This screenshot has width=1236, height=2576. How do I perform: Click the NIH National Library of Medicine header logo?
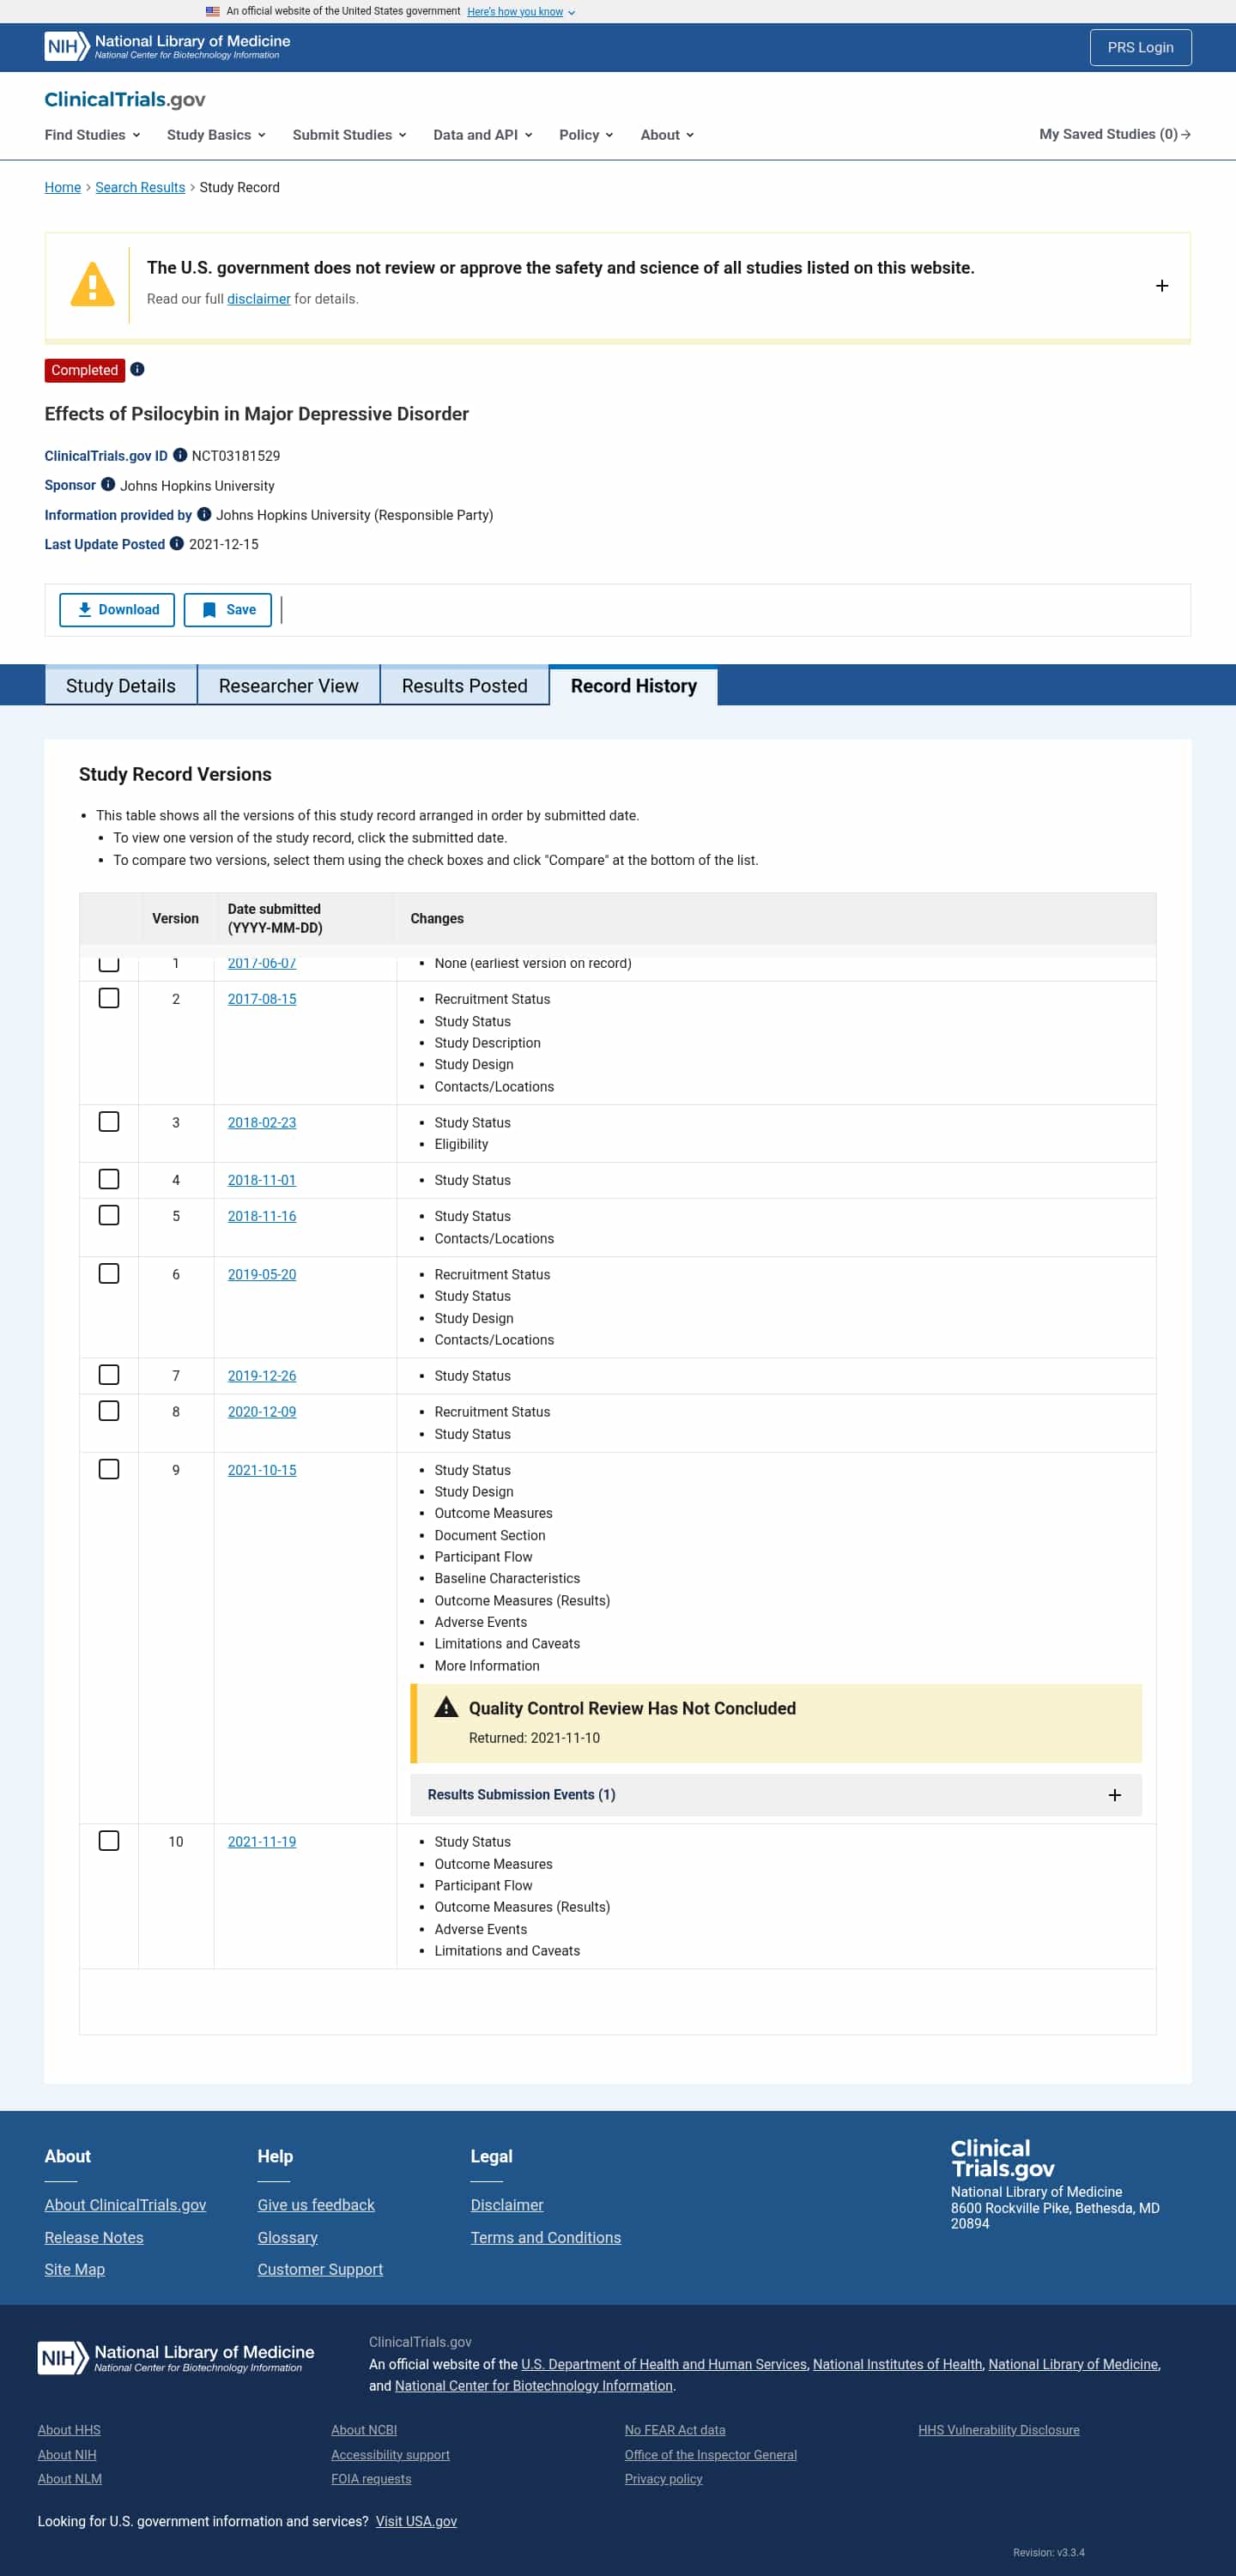(x=167, y=46)
